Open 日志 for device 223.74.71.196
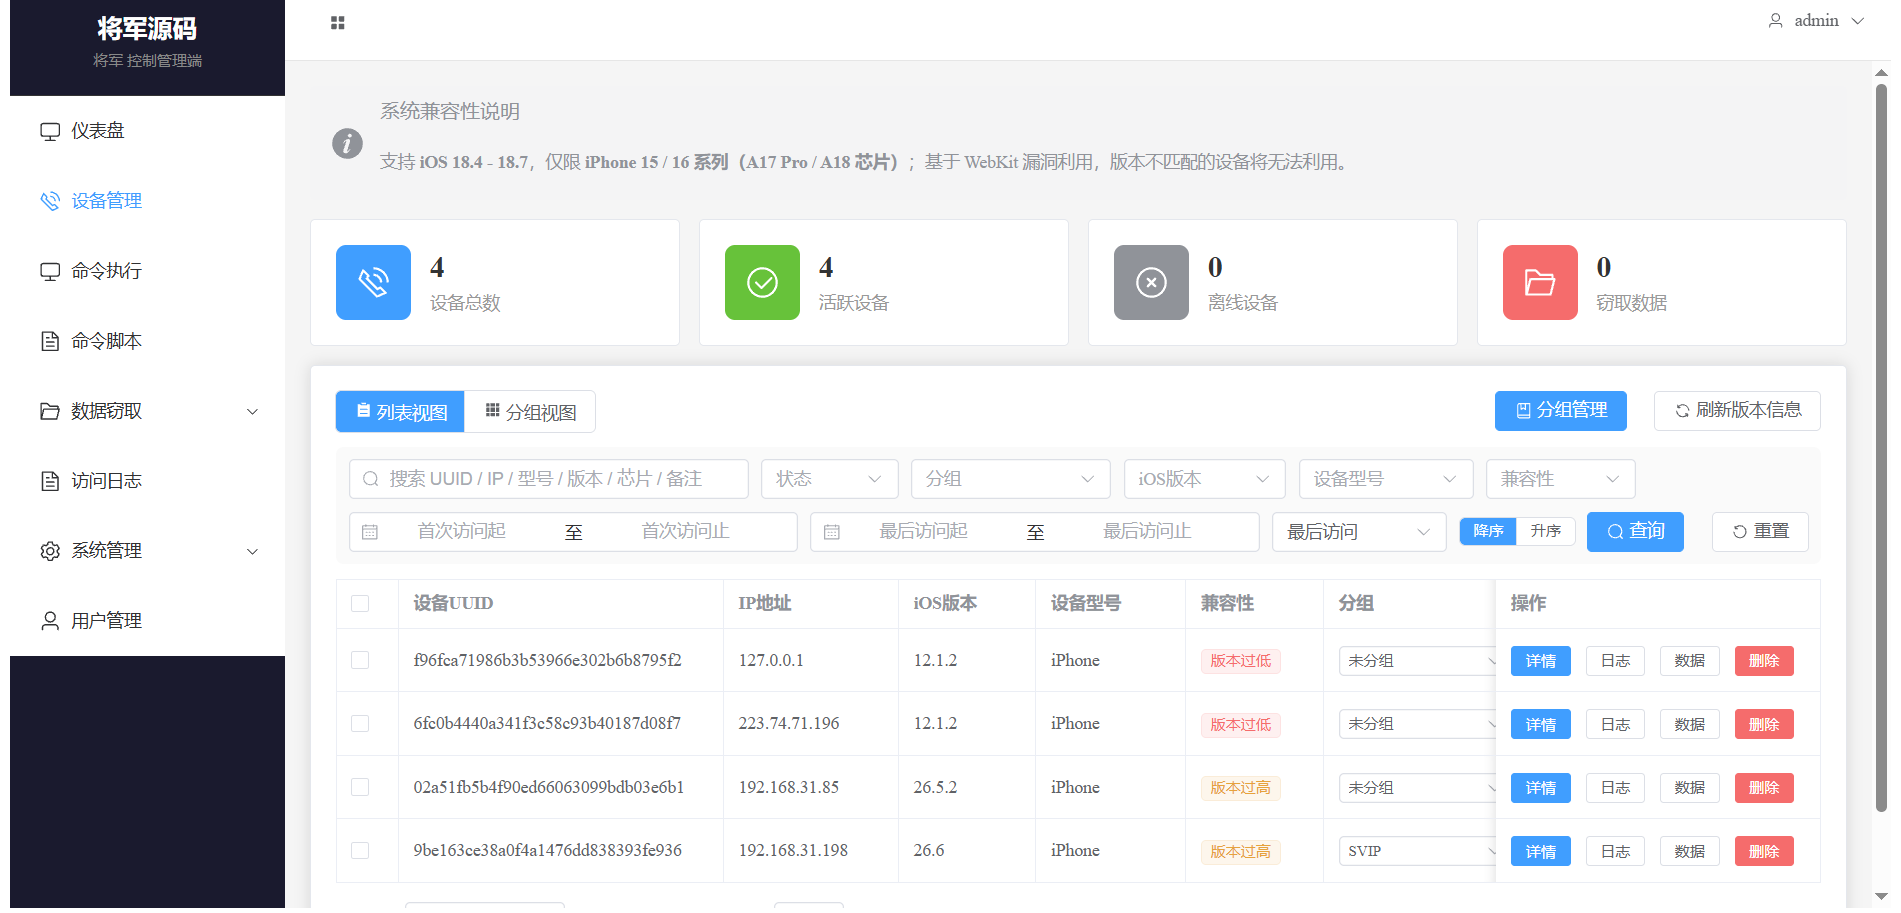Screen dimensions: 1901x913 click(x=1615, y=724)
